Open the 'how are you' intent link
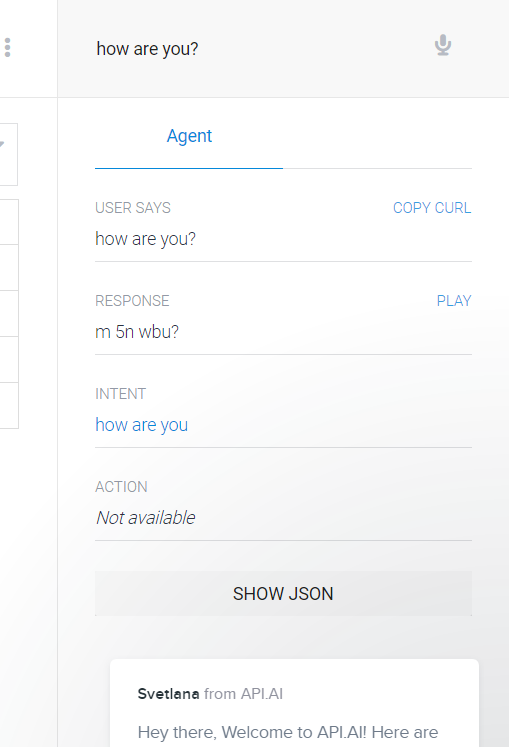Viewport: 509px width, 747px height. tap(142, 424)
